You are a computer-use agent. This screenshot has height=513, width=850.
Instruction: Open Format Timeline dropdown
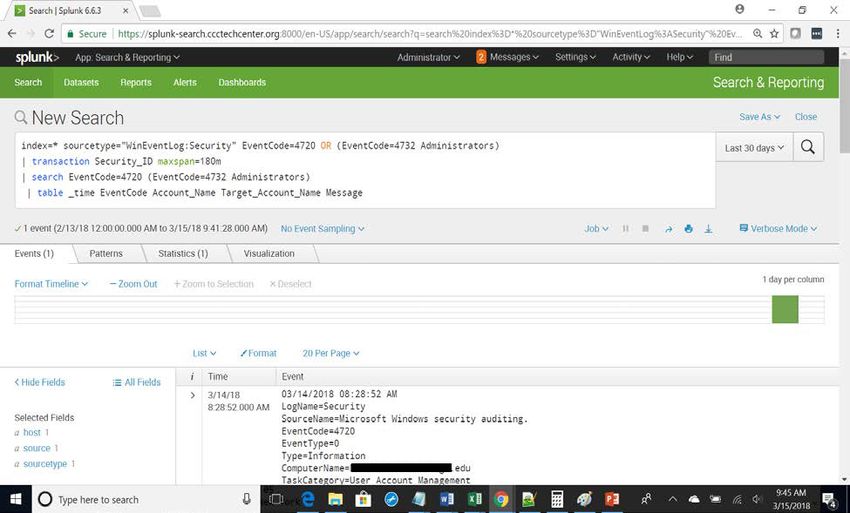coord(51,284)
